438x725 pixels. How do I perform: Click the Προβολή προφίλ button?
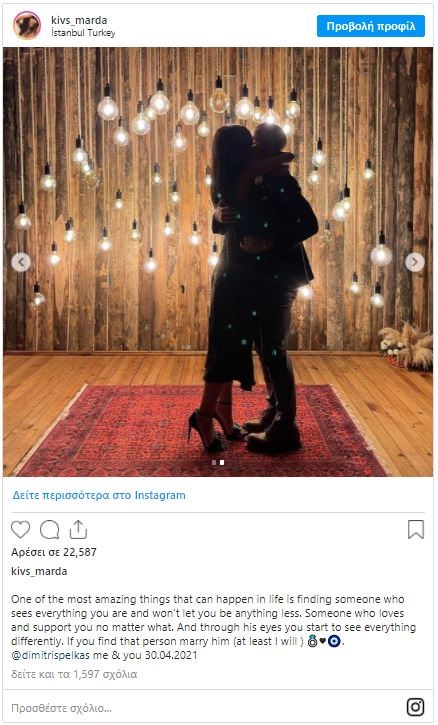pos(371,26)
